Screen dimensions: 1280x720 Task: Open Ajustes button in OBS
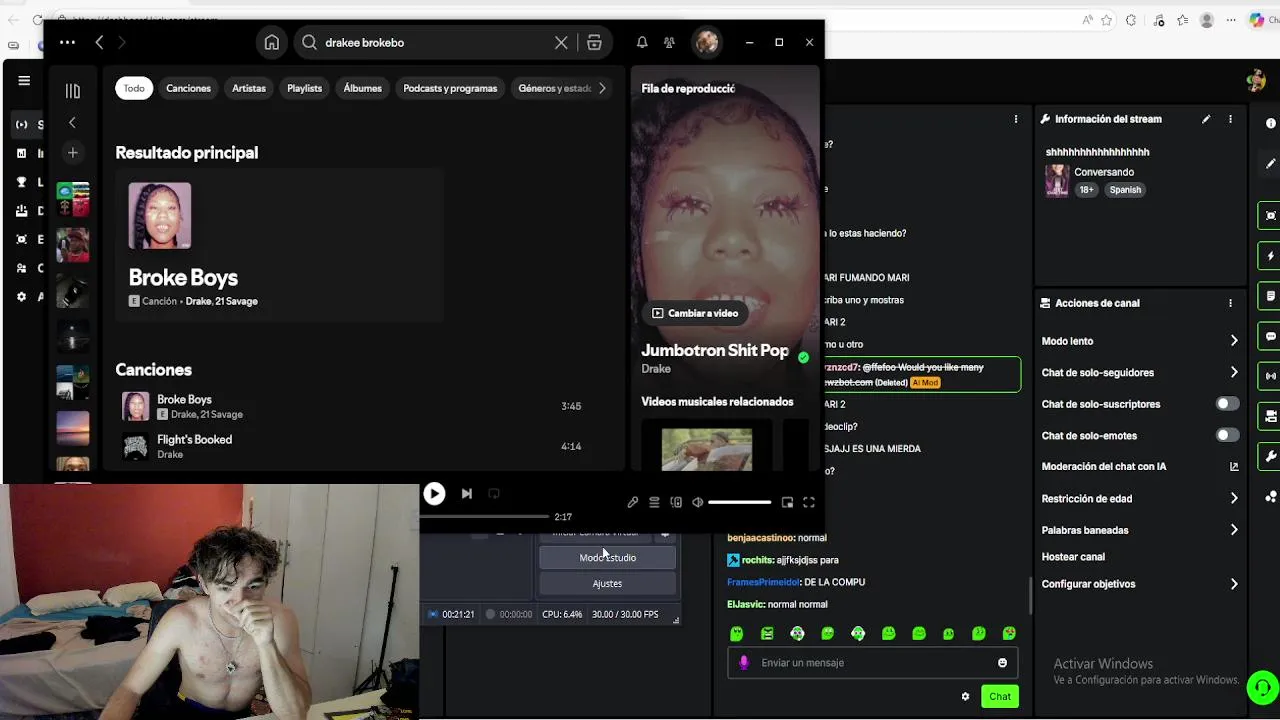(608, 583)
